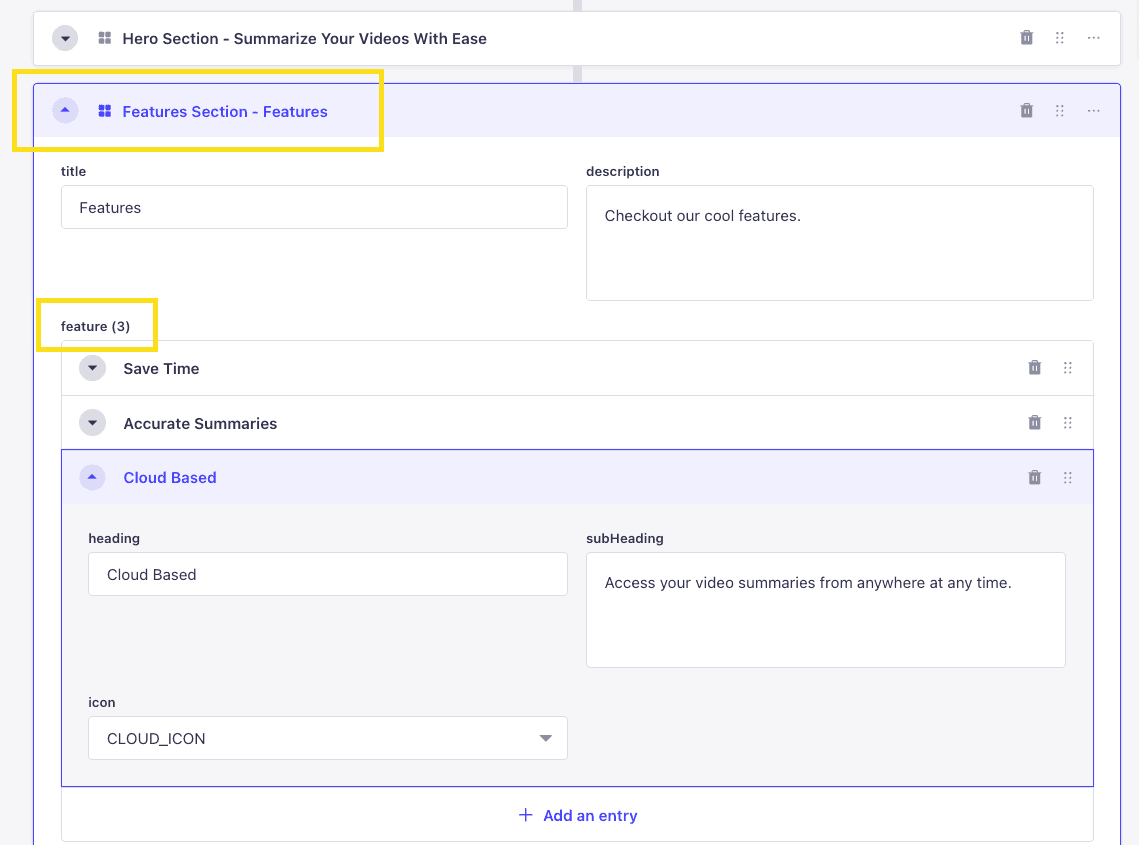Viewport: 1139px width, 845px height.
Task: Click the Features title input field
Action: pyautogui.click(x=314, y=207)
